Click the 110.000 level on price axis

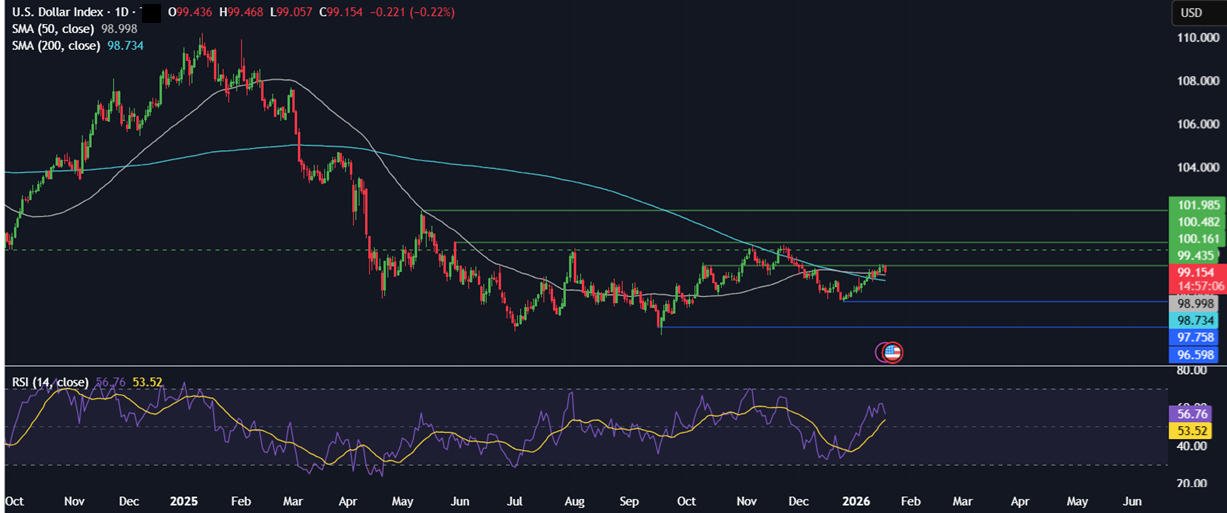1198,38
